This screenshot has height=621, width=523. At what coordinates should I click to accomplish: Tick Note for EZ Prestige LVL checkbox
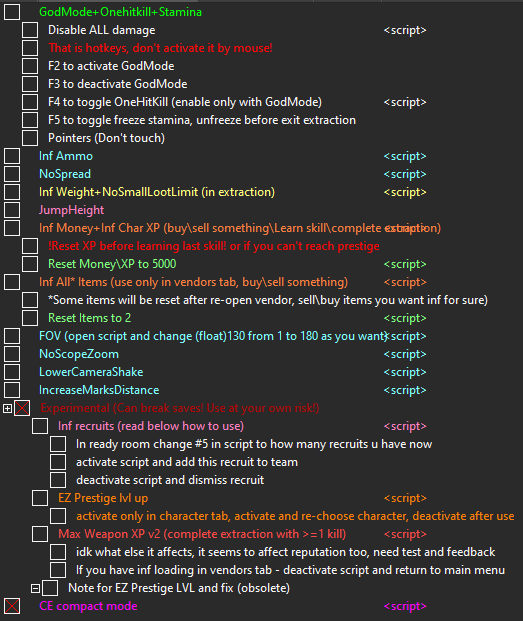(x=50, y=588)
